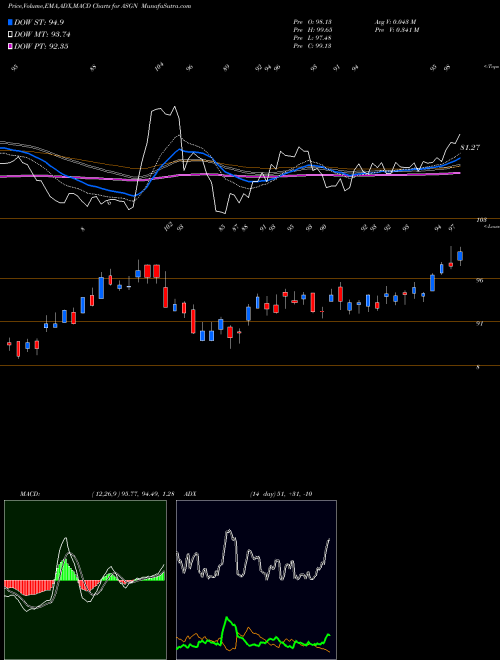Click the 'Pre O: 98.13' value
Image resolution: width=500 pixels, height=660 pixels.
click(312, 22)
